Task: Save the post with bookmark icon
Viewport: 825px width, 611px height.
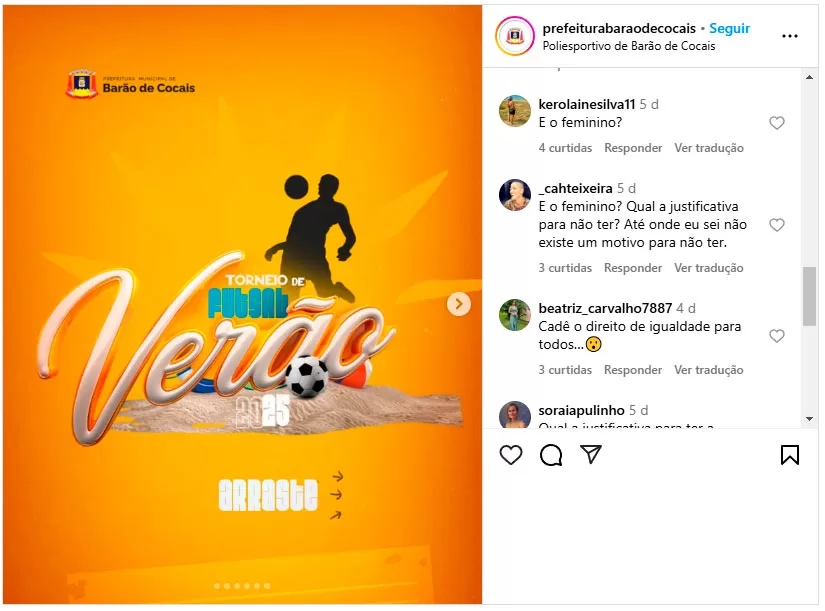Action: tap(789, 455)
